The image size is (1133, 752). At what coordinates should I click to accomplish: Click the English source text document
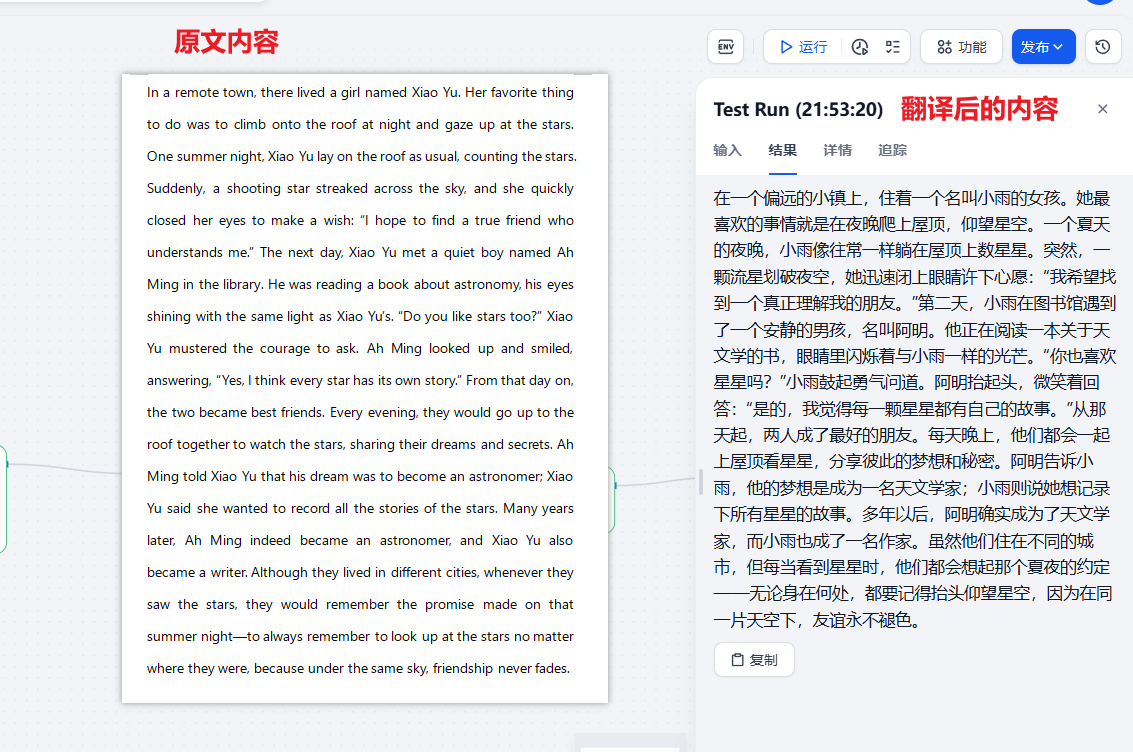pos(365,388)
